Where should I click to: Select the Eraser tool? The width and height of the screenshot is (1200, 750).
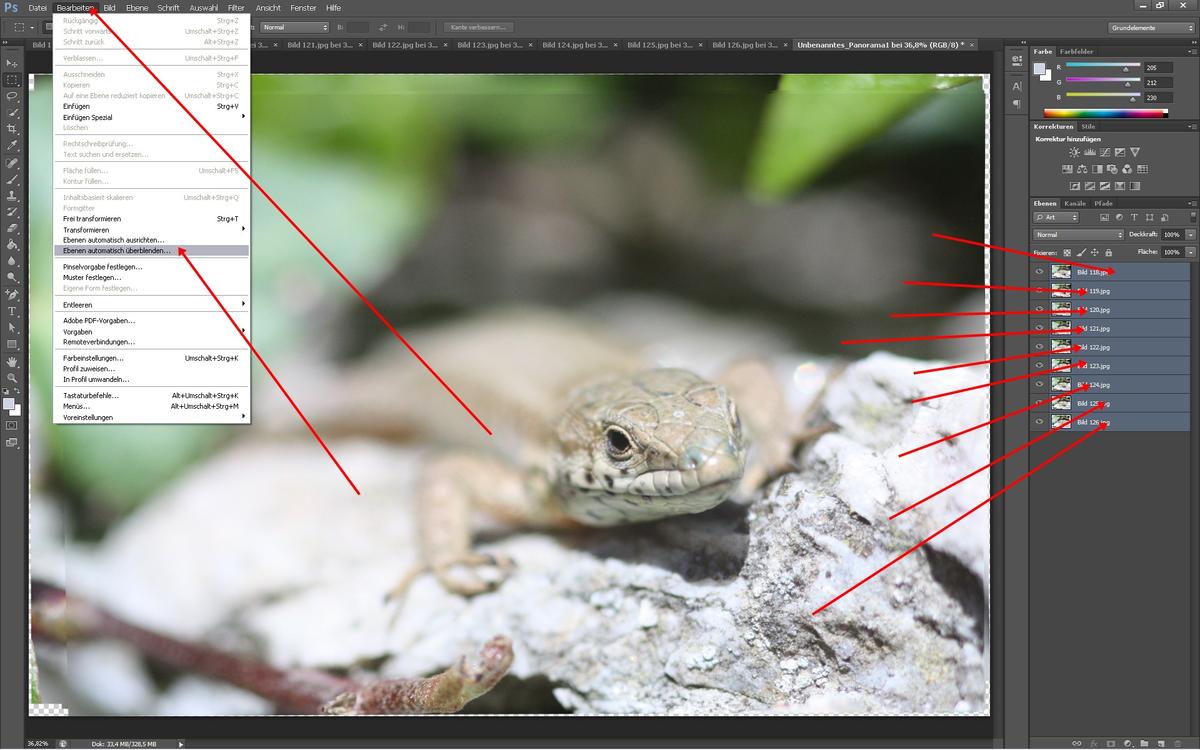(12, 228)
